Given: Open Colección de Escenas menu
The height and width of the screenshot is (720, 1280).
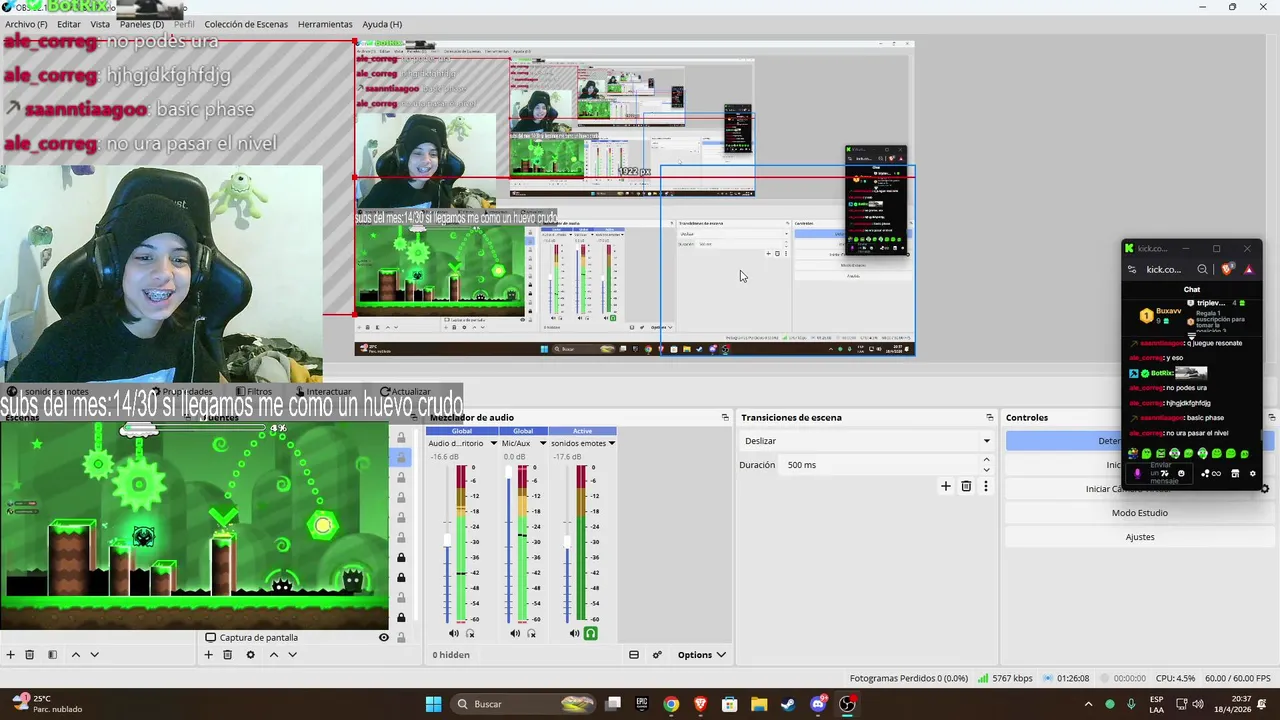Looking at the screenshot, I should [x=246, y=24].
